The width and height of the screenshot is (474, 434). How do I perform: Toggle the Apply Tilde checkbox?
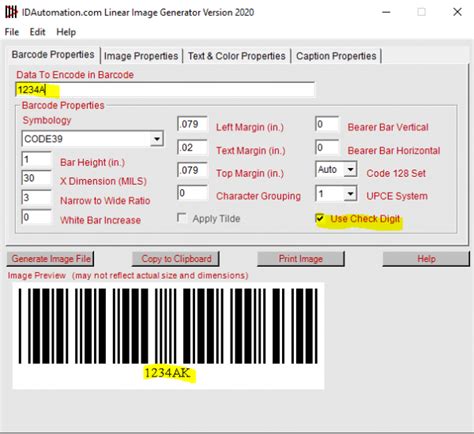tap(182, 218)
